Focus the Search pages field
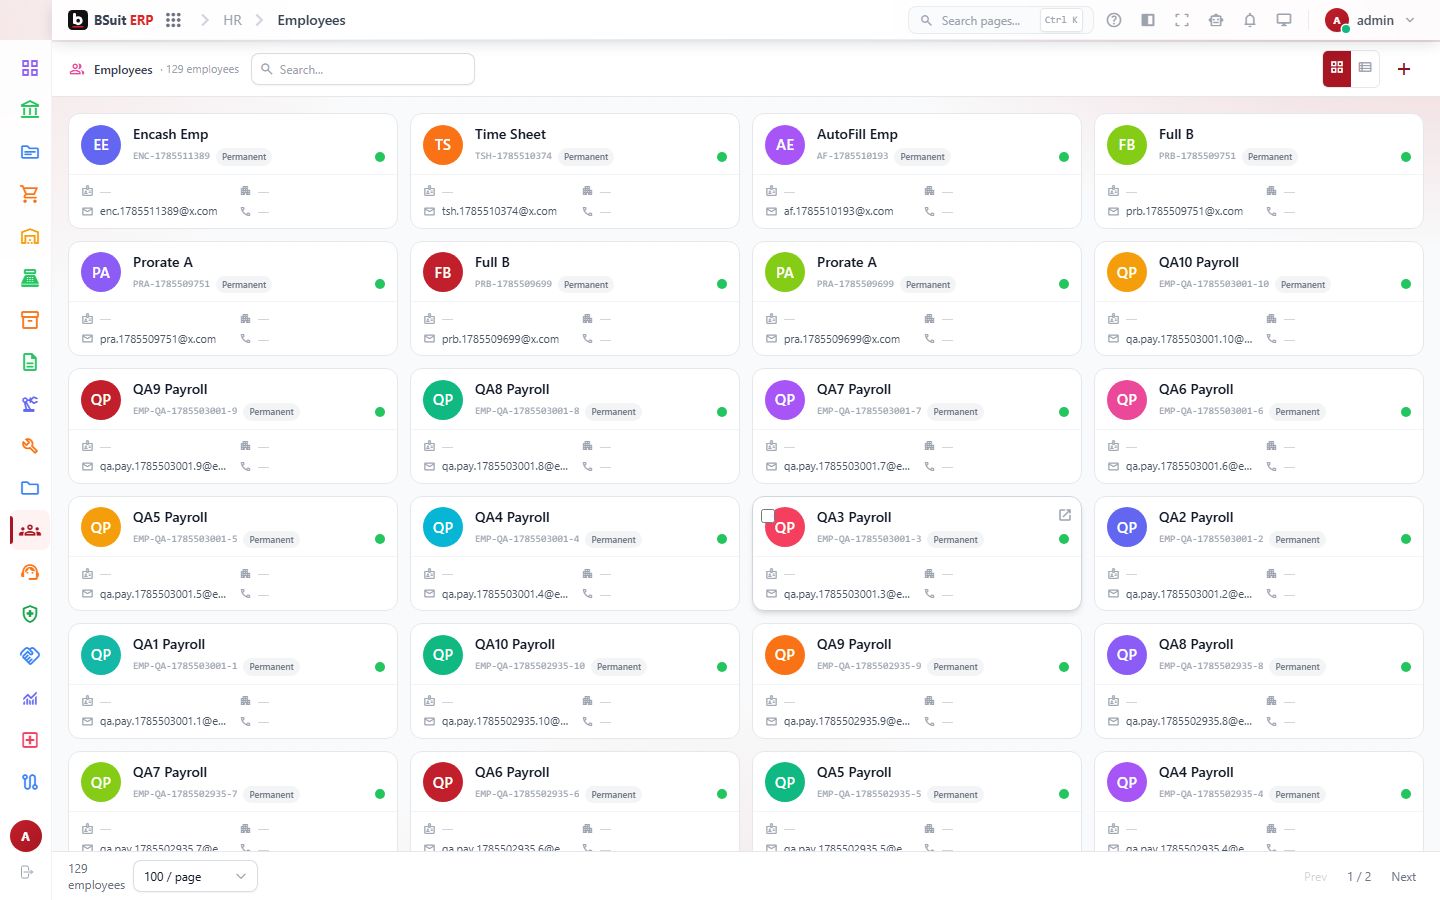 pos(1000,20)
